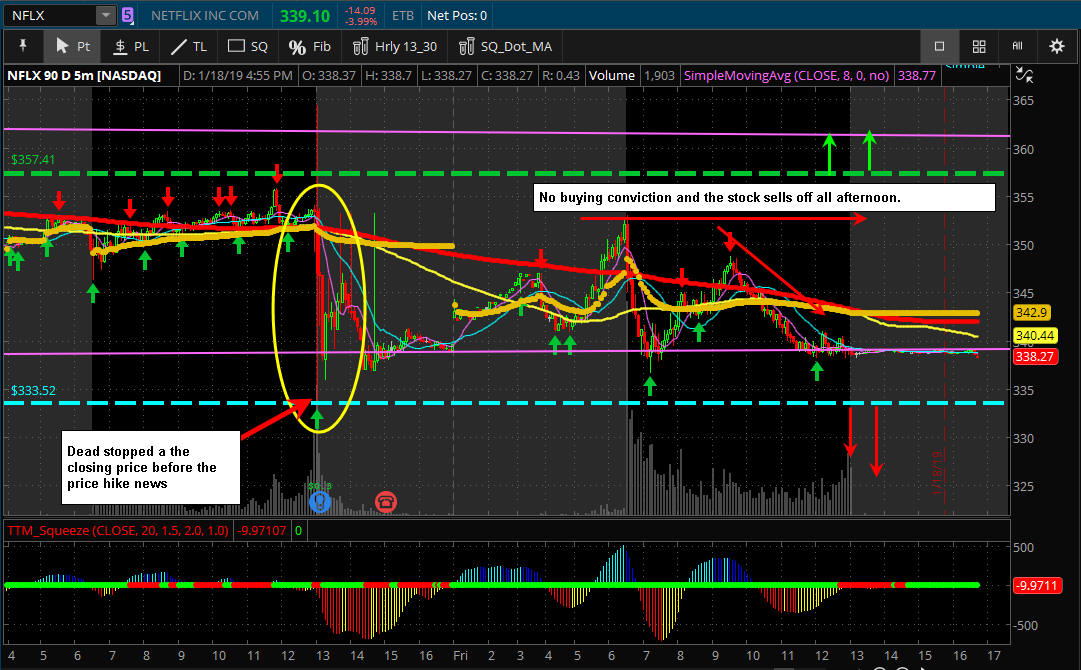
Task: Toggle the All charts layout button
Action: tap(1017, 46)
